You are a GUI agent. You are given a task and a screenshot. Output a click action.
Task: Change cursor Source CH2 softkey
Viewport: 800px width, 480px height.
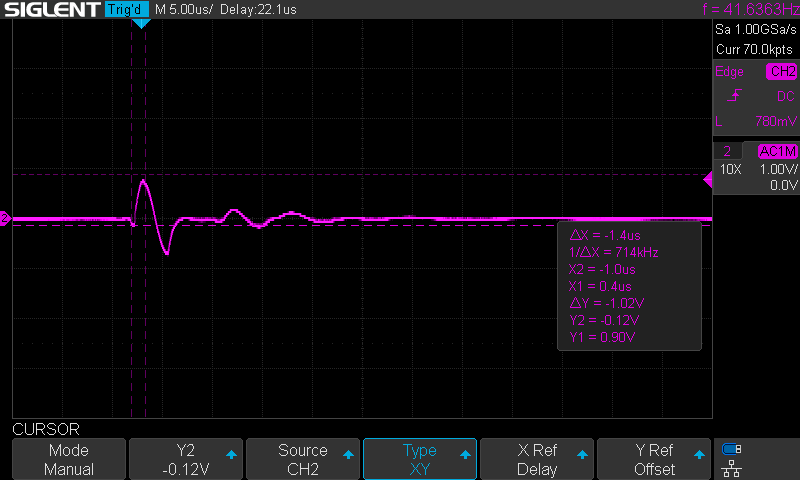303,459
